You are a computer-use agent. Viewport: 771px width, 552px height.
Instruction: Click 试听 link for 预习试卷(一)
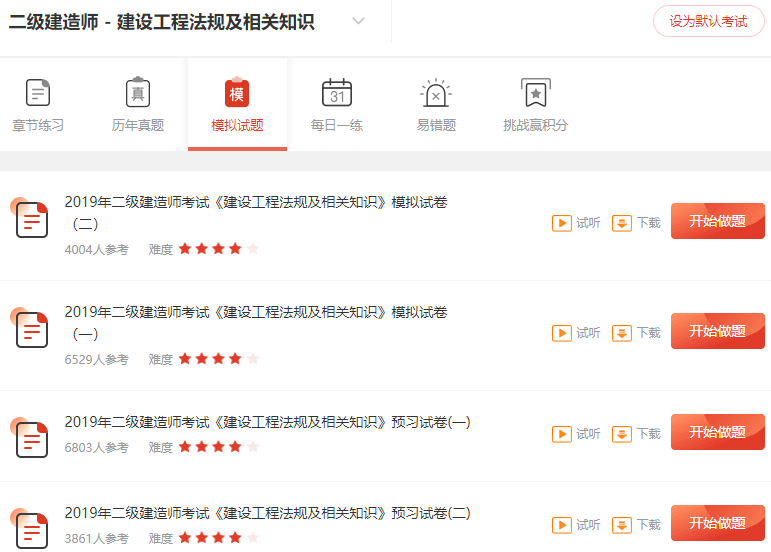click(589, 434)
